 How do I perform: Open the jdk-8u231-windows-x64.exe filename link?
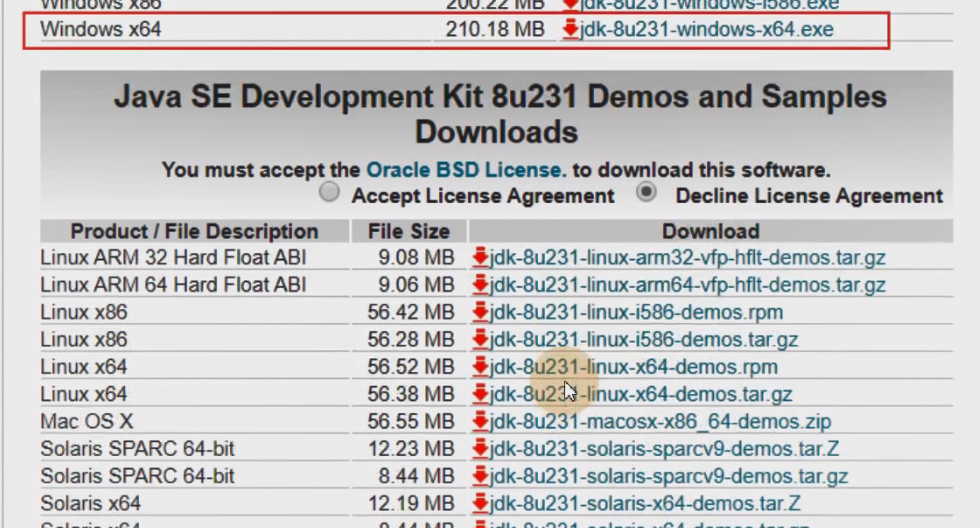point(706,29)
